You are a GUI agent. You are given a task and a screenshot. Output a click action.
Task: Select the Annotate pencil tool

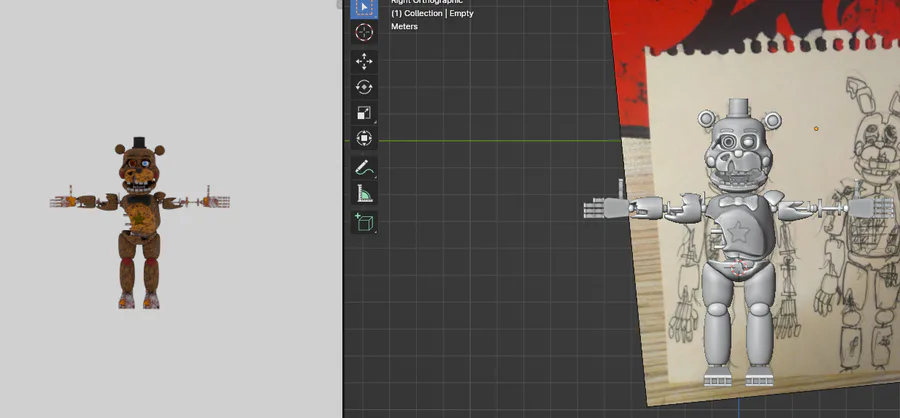364,168
